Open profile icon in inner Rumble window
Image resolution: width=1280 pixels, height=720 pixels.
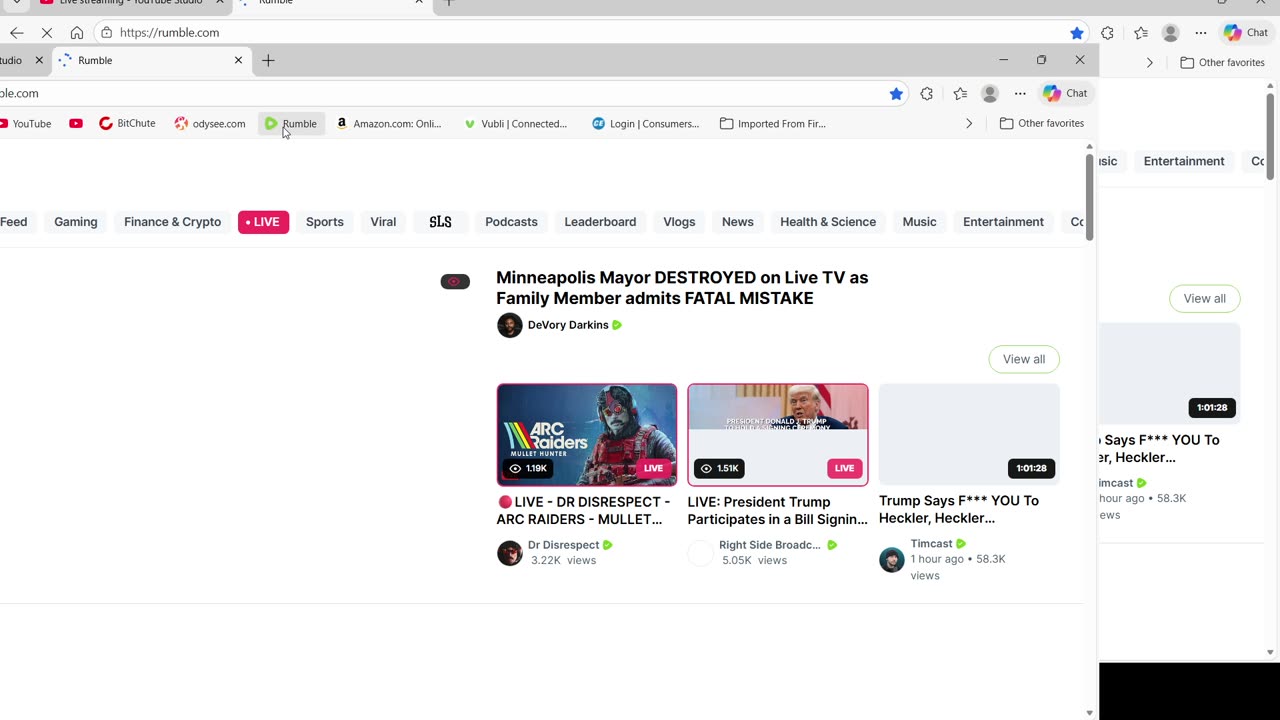[990, 93]
